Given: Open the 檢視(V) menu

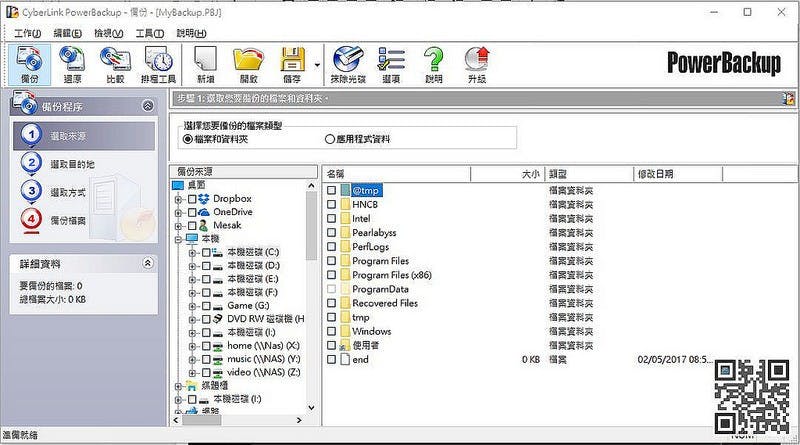Looking at the screenshot, I should click(108, 33).
